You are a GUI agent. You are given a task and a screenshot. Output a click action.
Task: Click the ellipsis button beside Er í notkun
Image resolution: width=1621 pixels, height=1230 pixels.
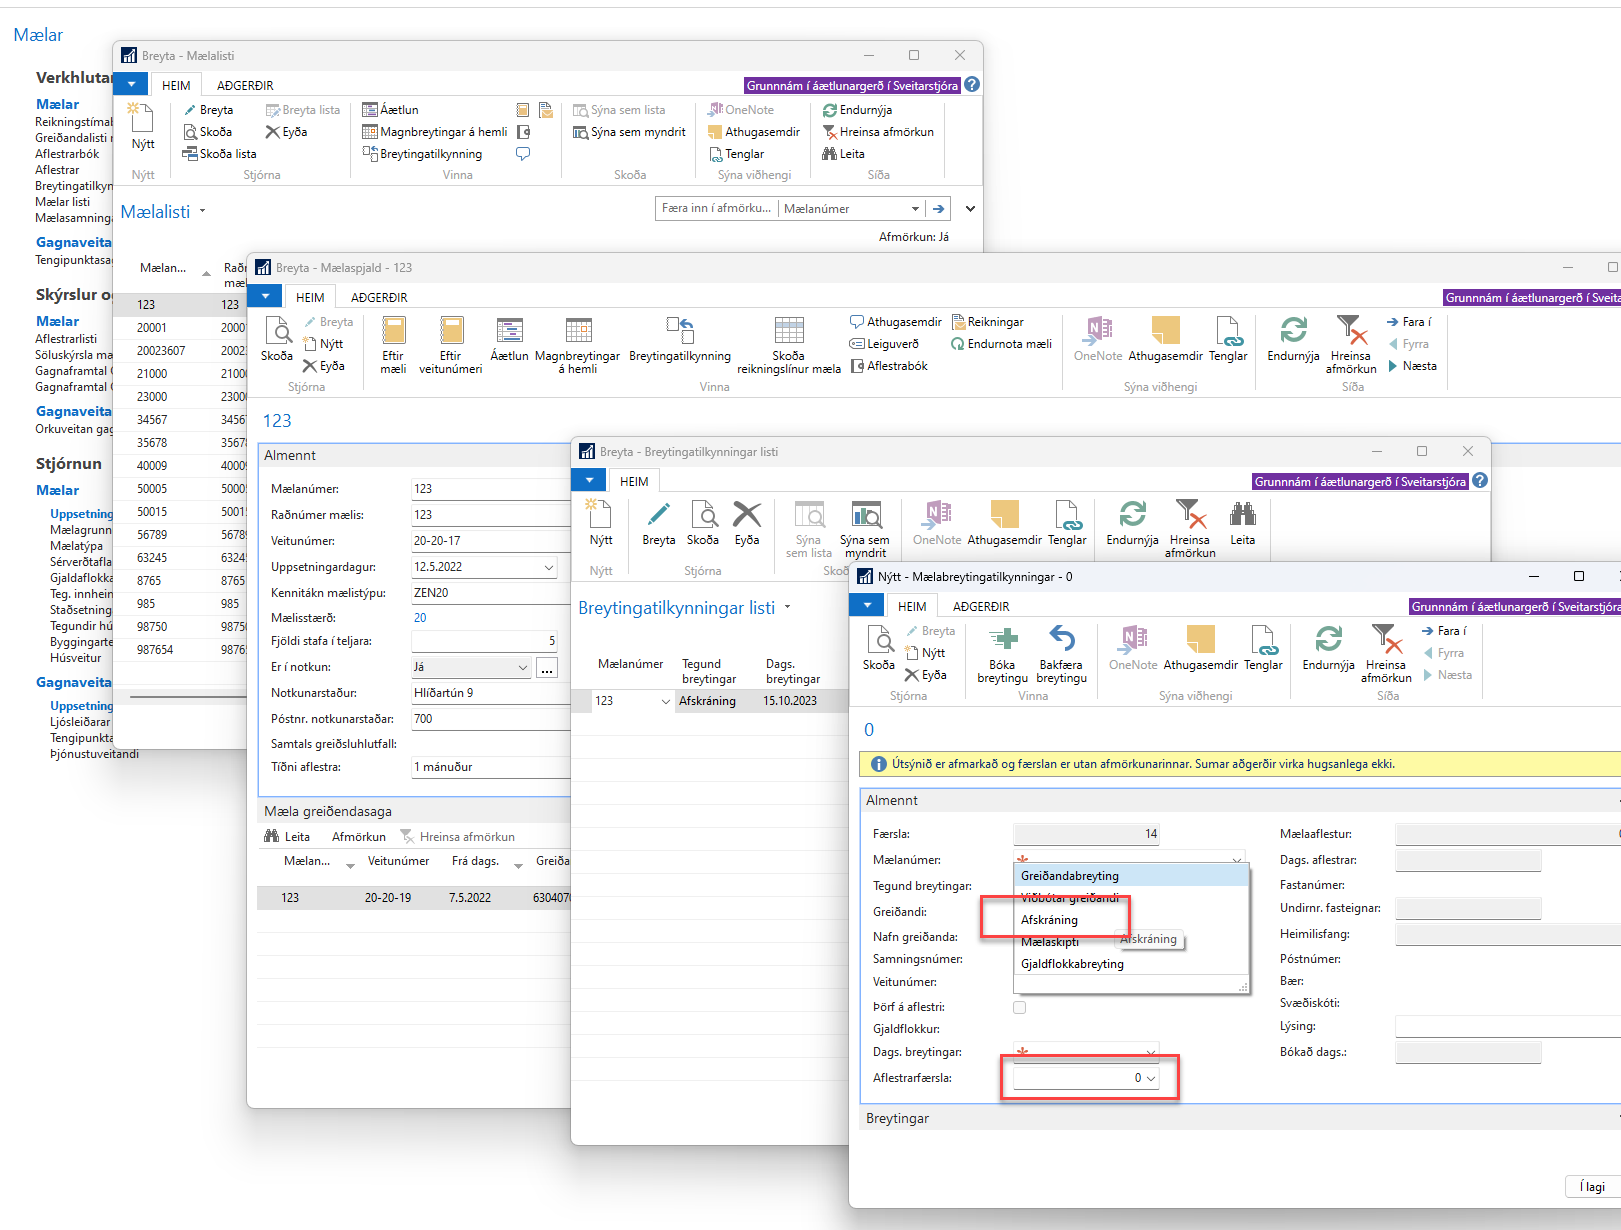point(547,668)
